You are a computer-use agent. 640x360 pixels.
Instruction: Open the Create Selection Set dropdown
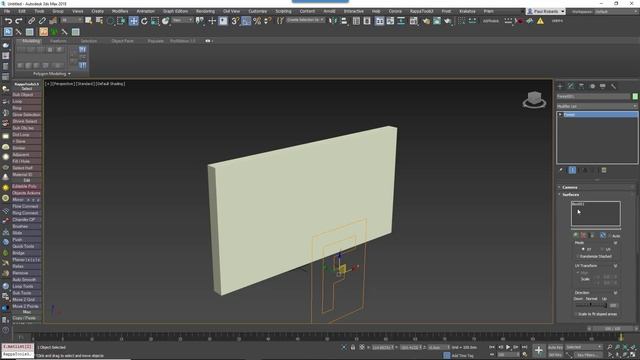pyautogui.click(x=305, y=20)
